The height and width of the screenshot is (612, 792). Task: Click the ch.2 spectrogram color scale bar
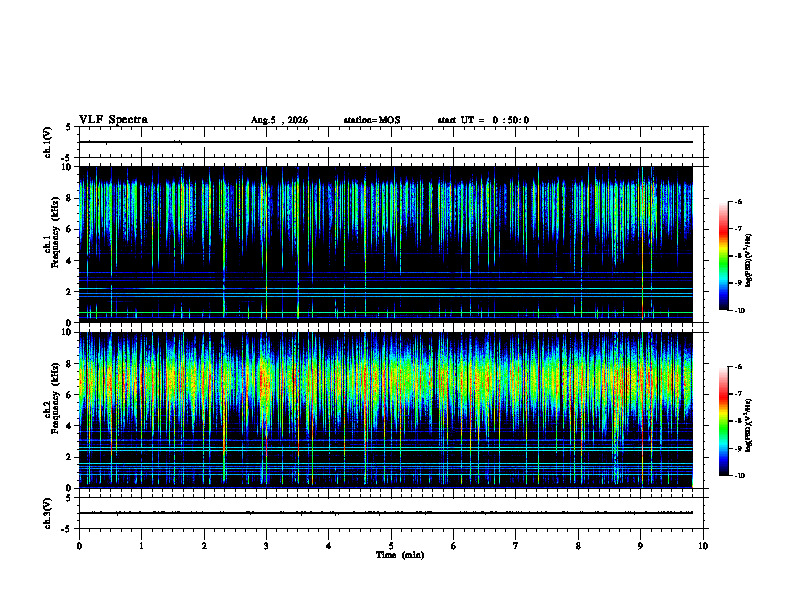pos(724,421)
